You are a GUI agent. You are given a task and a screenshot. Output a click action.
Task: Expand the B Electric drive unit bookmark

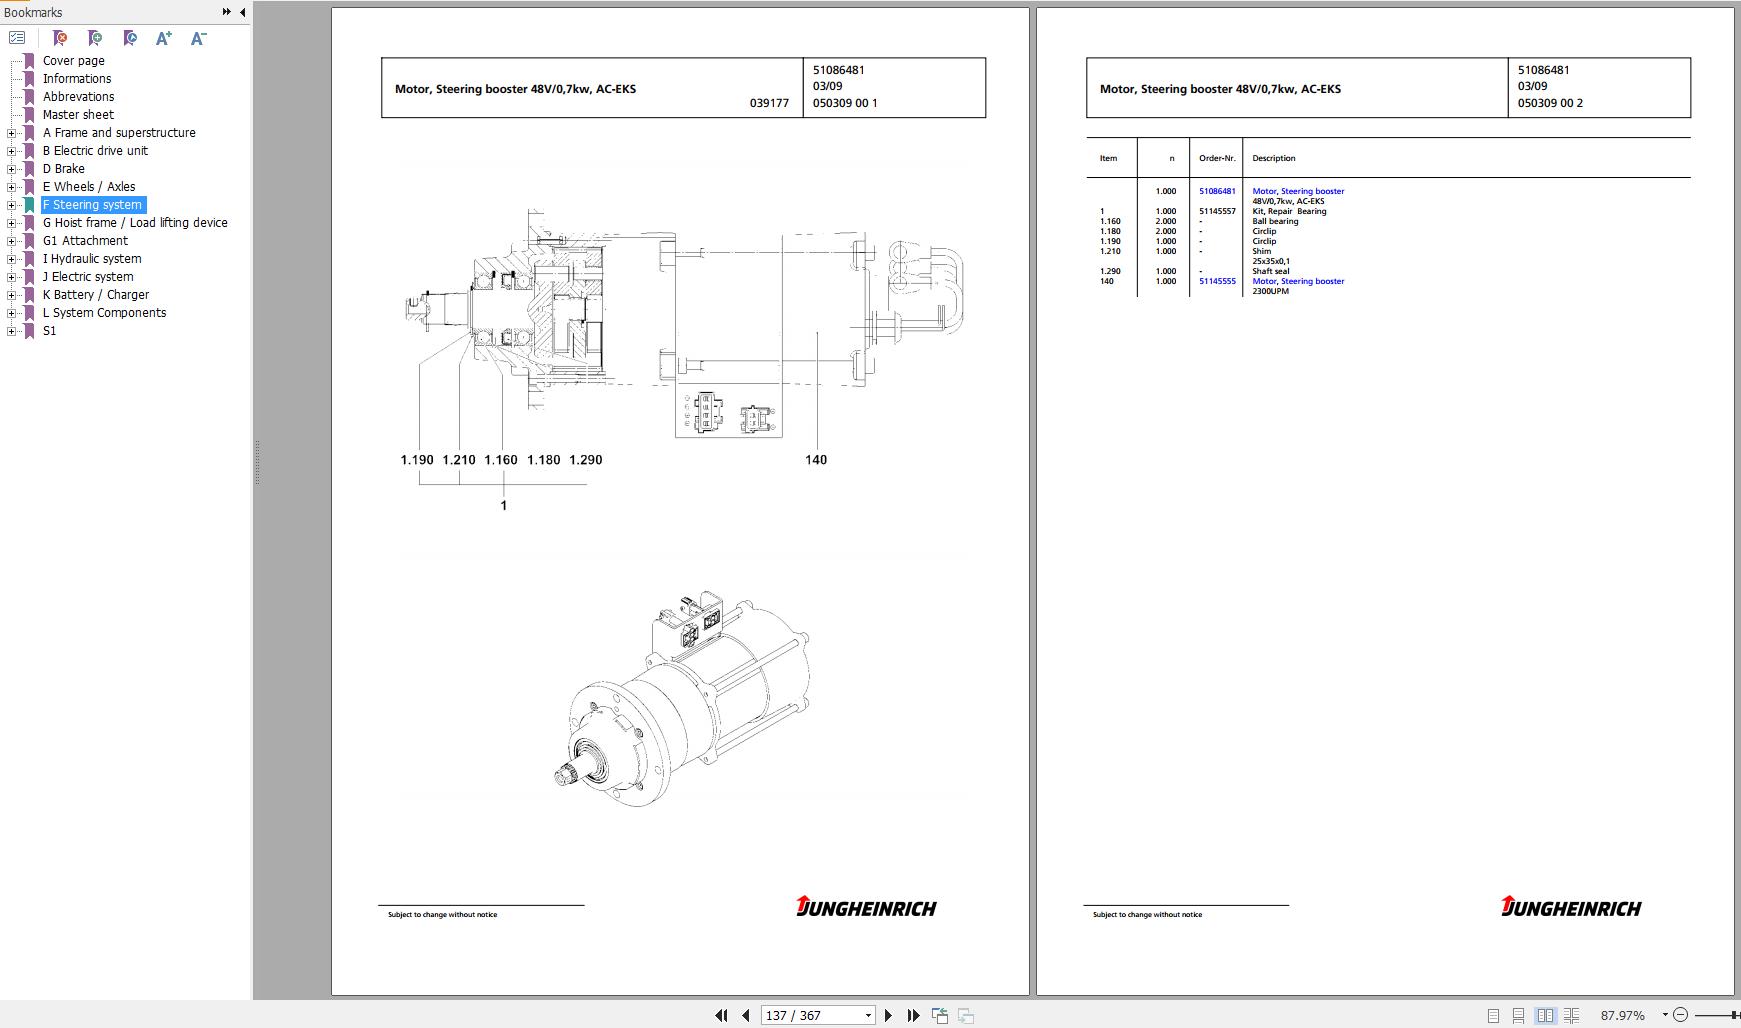tap(12, 151)
